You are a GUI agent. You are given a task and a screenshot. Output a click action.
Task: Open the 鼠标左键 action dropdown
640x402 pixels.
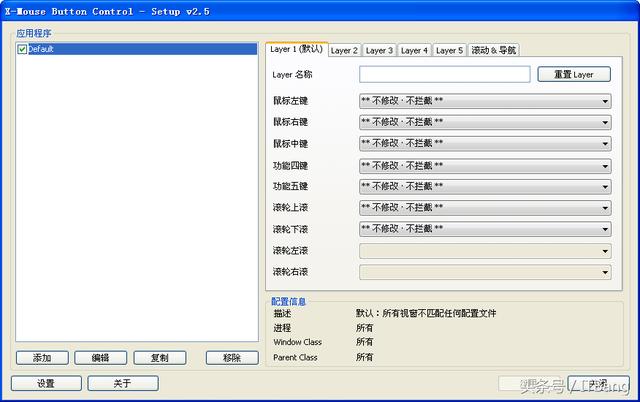click(x=485, y=101)
